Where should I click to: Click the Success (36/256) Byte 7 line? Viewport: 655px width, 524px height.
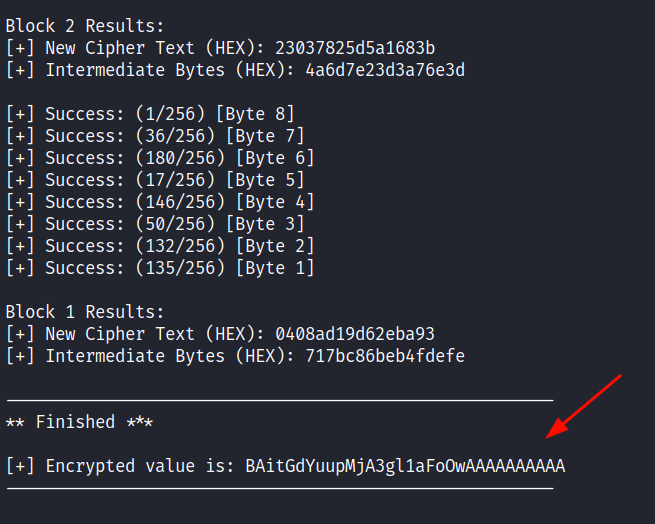tap(155, 136)
